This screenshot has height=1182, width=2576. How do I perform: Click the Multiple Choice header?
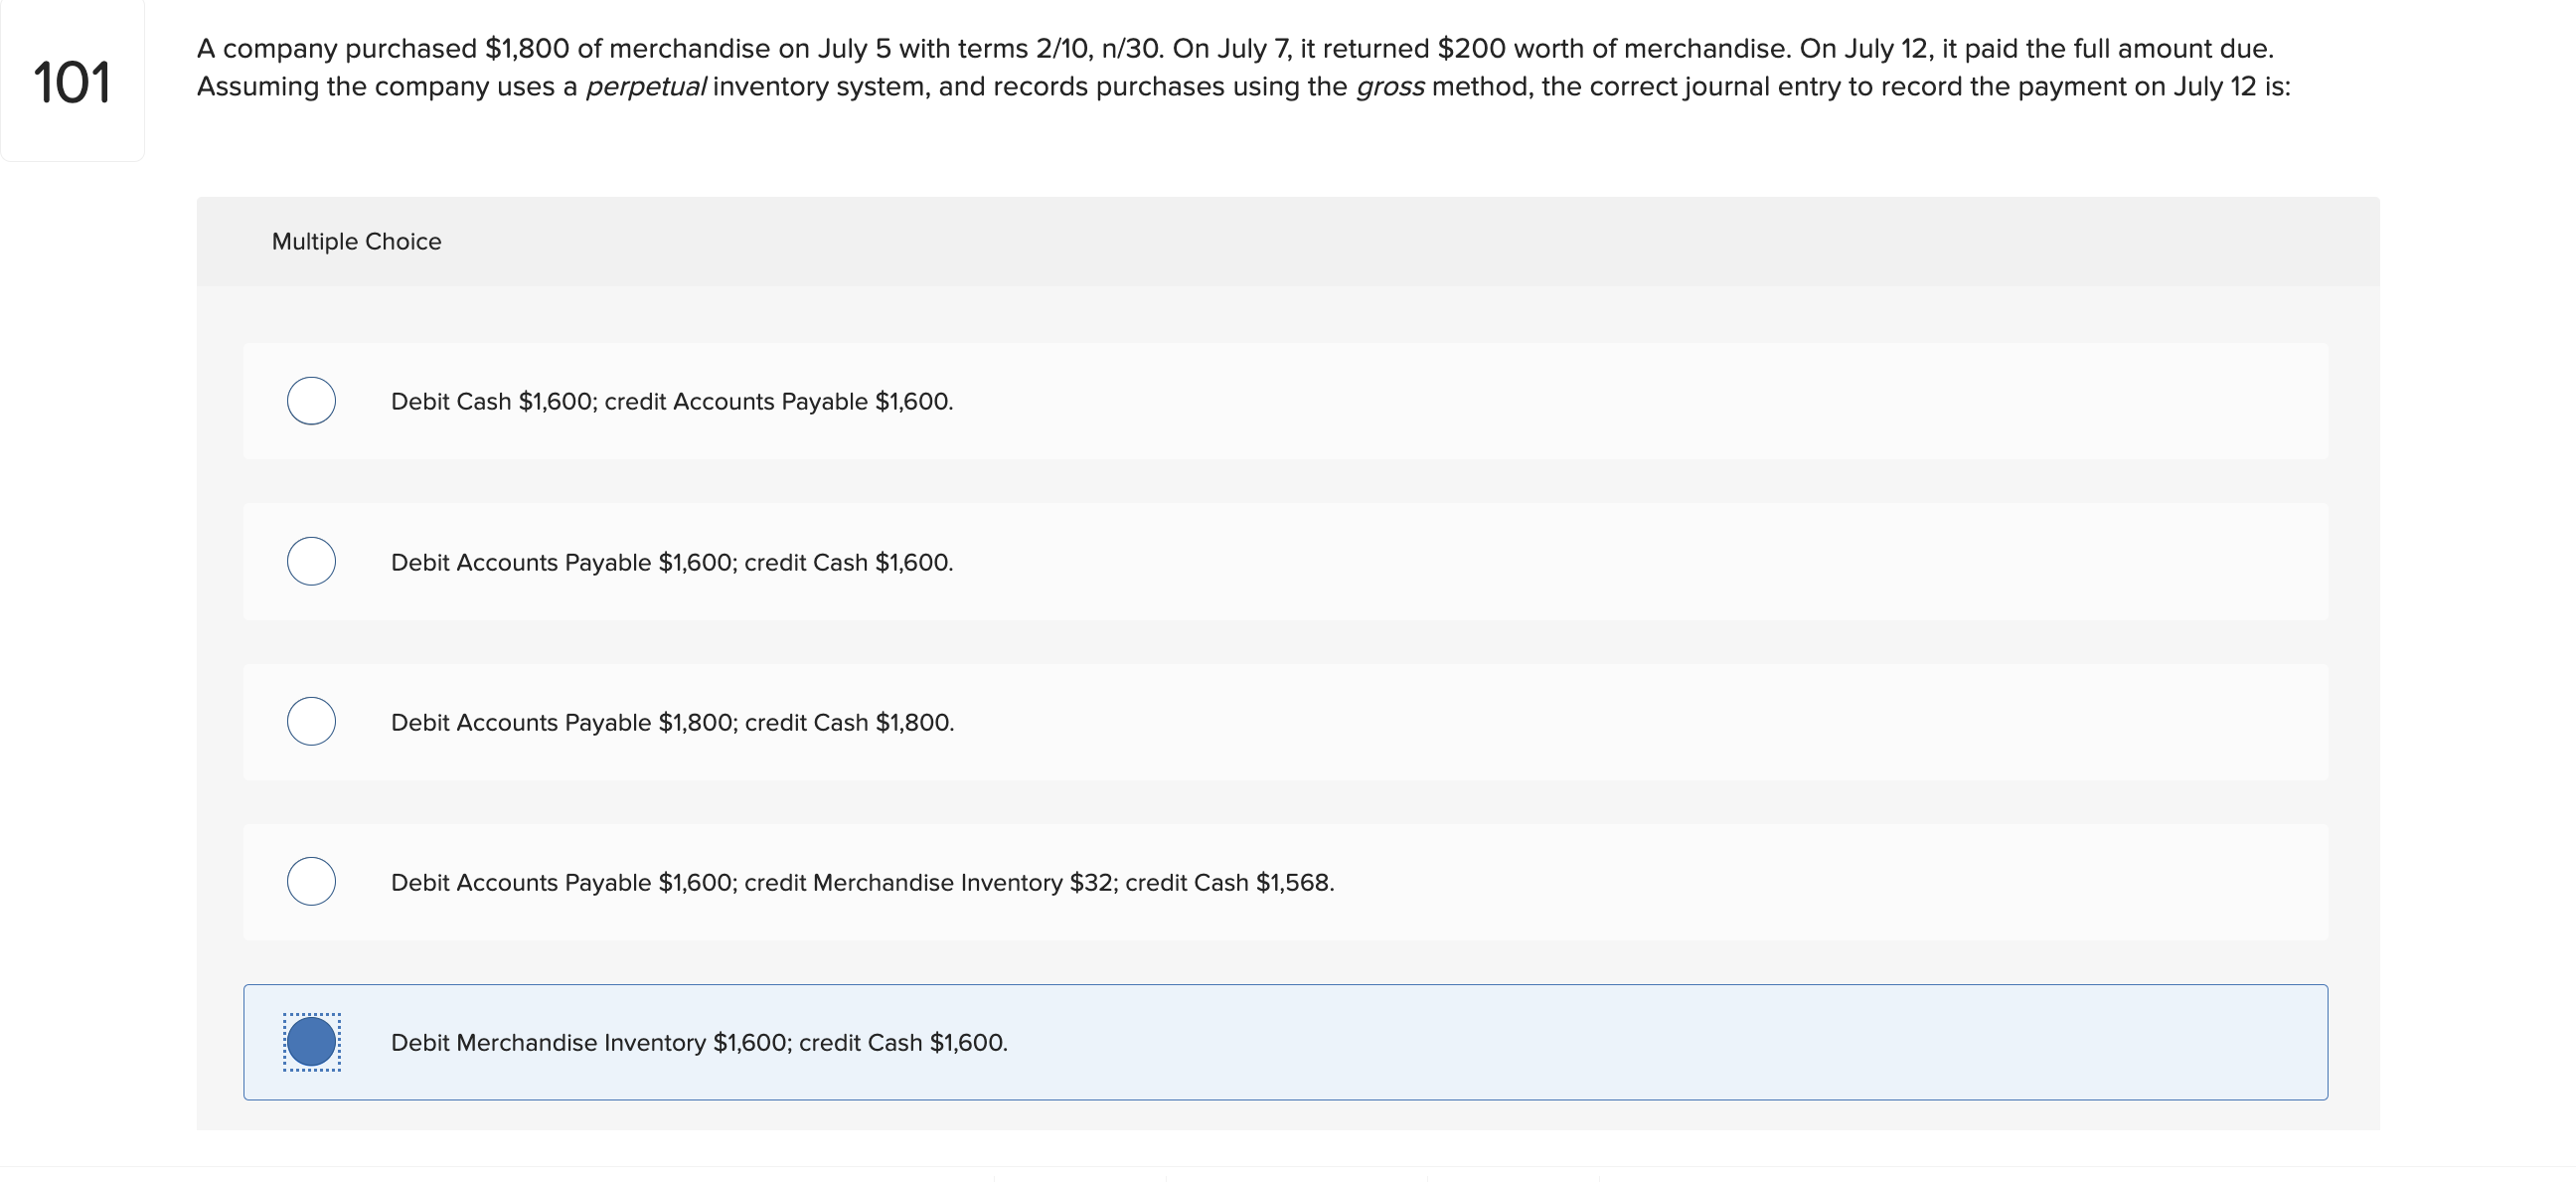356,241
